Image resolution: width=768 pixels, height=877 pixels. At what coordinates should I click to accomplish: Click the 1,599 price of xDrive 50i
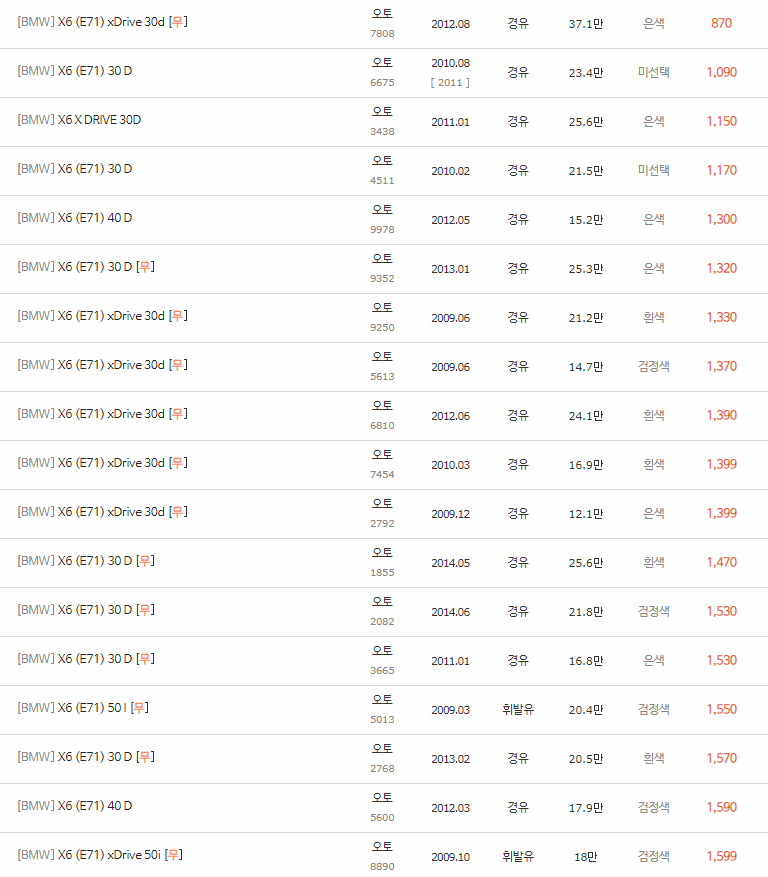click(x=722, y=856)
